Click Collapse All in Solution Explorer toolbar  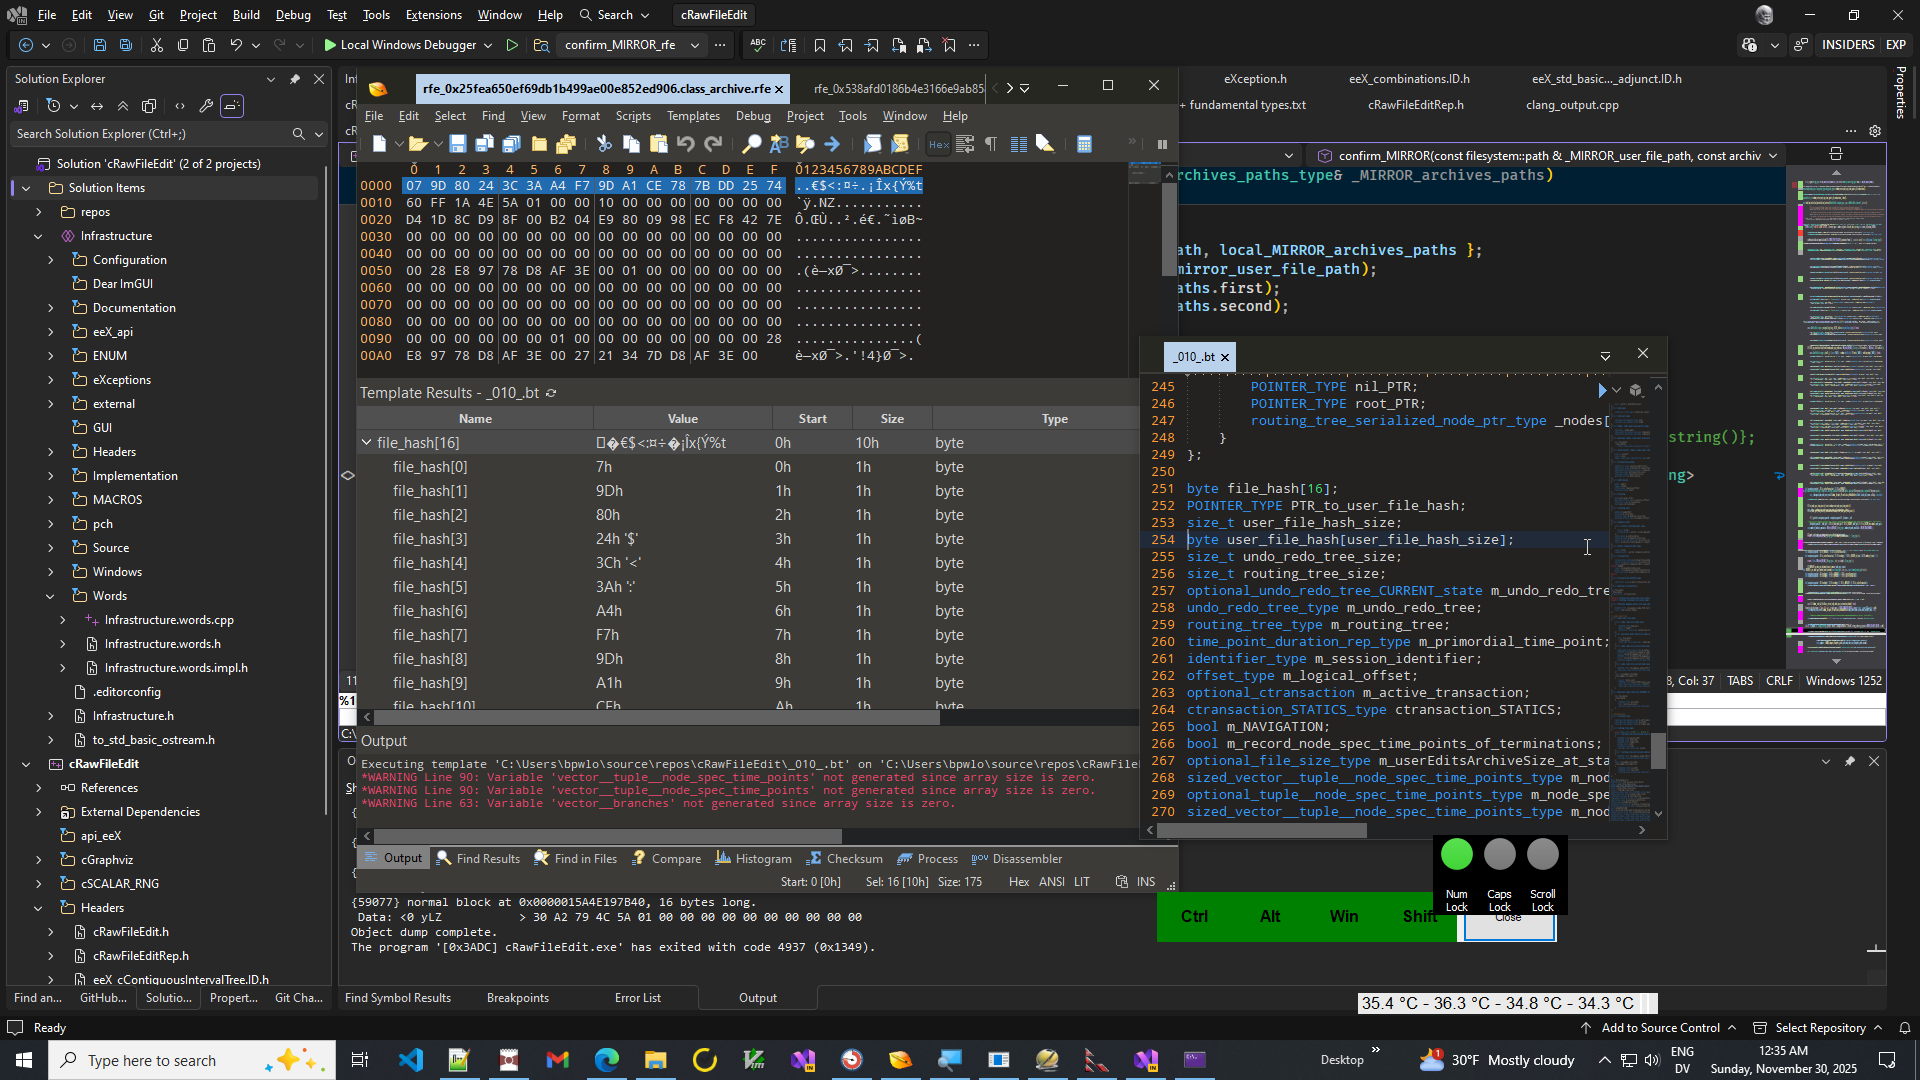123,106
